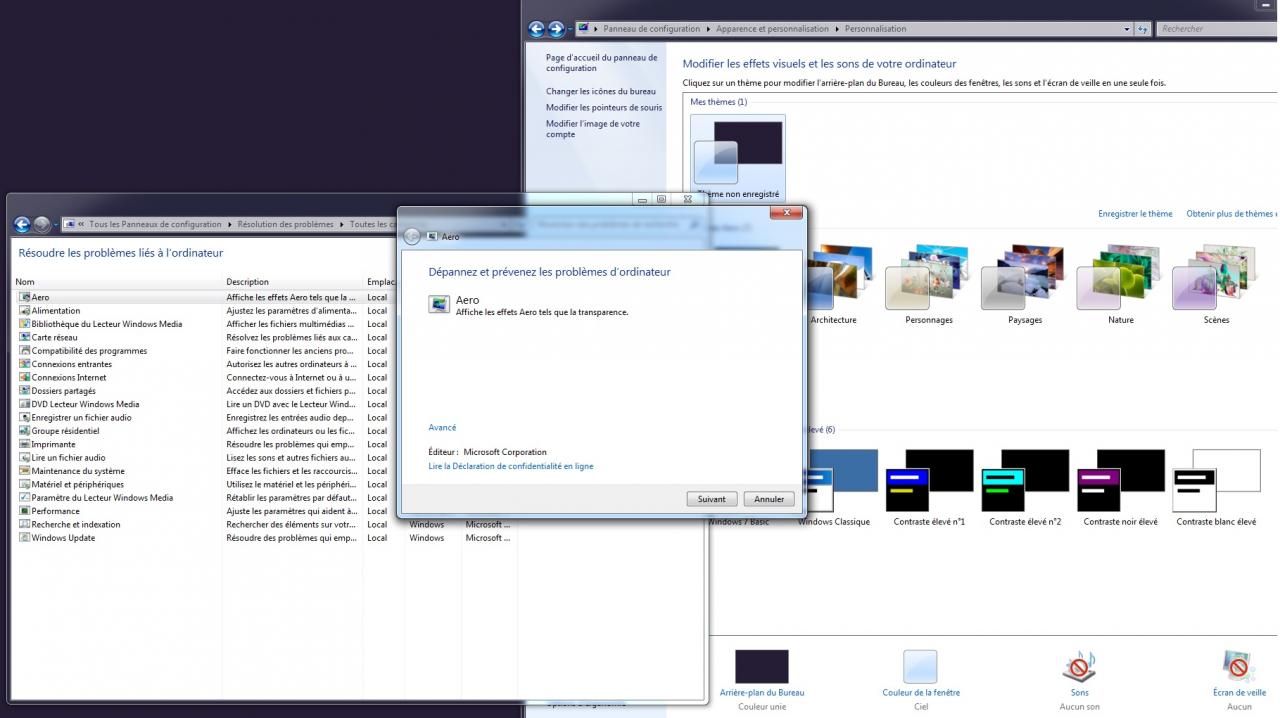Viewport: 1280px width, 718px height.
Task: Select the Contraste élevé n°1 theme
Action: [929, 487]
